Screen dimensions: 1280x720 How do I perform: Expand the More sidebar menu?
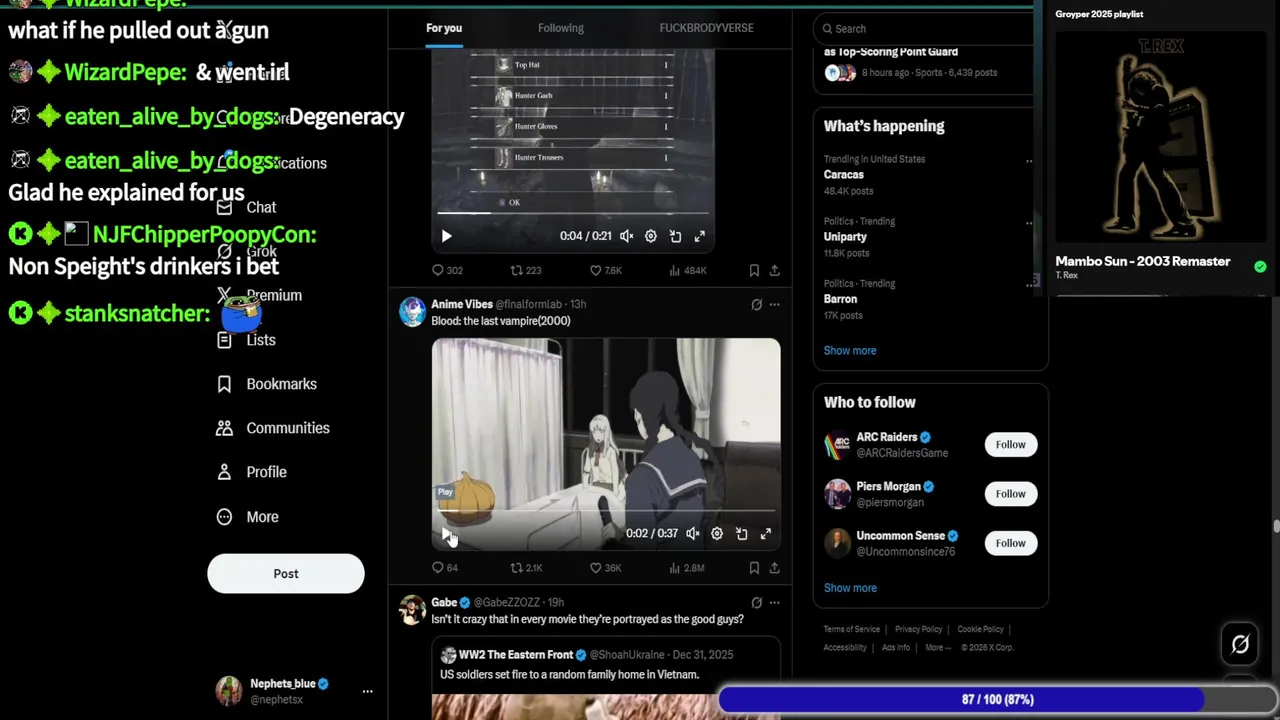[248, 517]
